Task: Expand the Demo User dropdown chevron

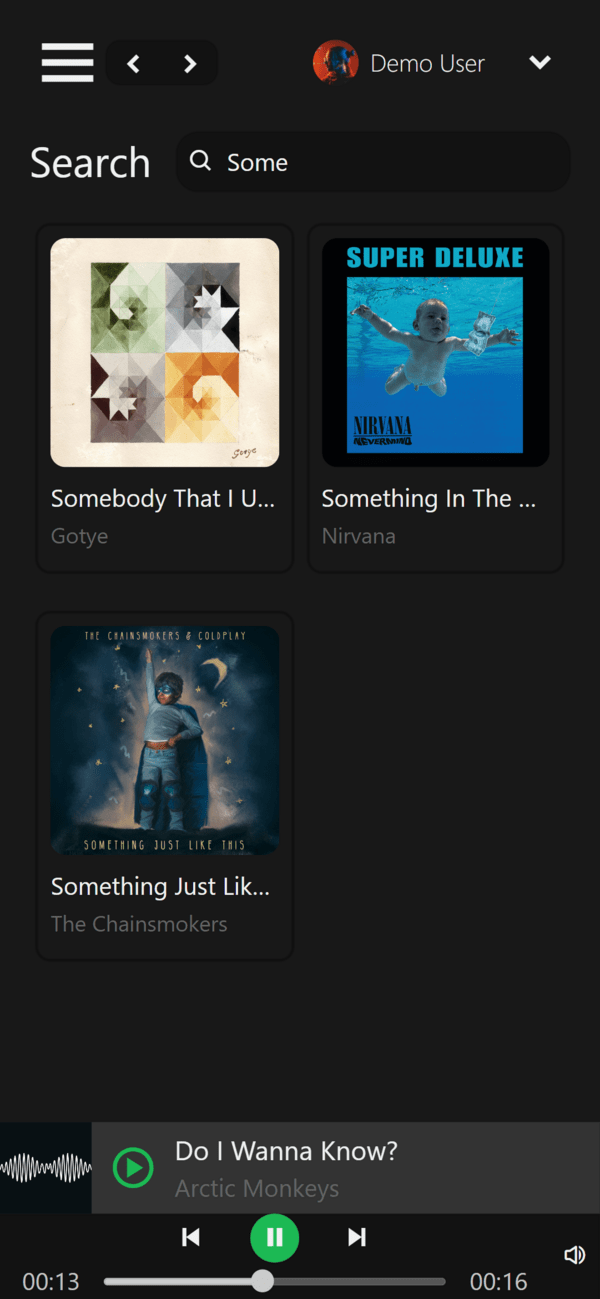Action: coord(540,63)
